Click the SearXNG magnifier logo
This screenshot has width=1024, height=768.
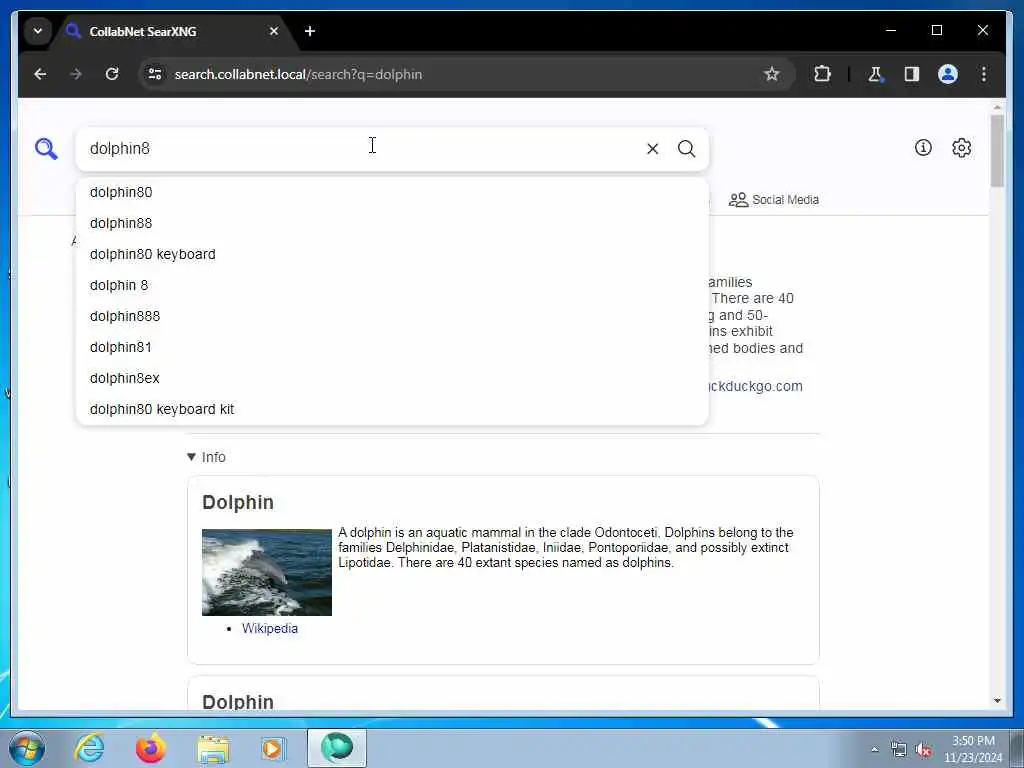[46, 149]
